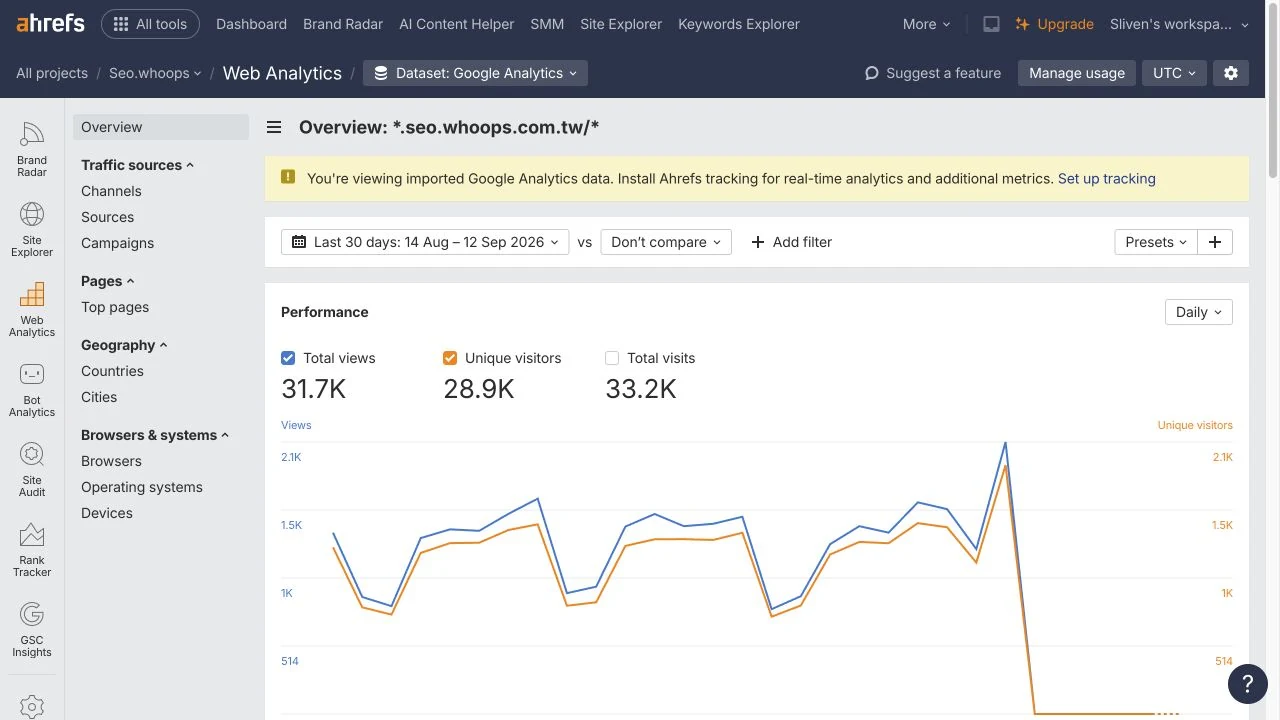
Task: Open Site Explorer in top navigation
Action: click(621, 24)
